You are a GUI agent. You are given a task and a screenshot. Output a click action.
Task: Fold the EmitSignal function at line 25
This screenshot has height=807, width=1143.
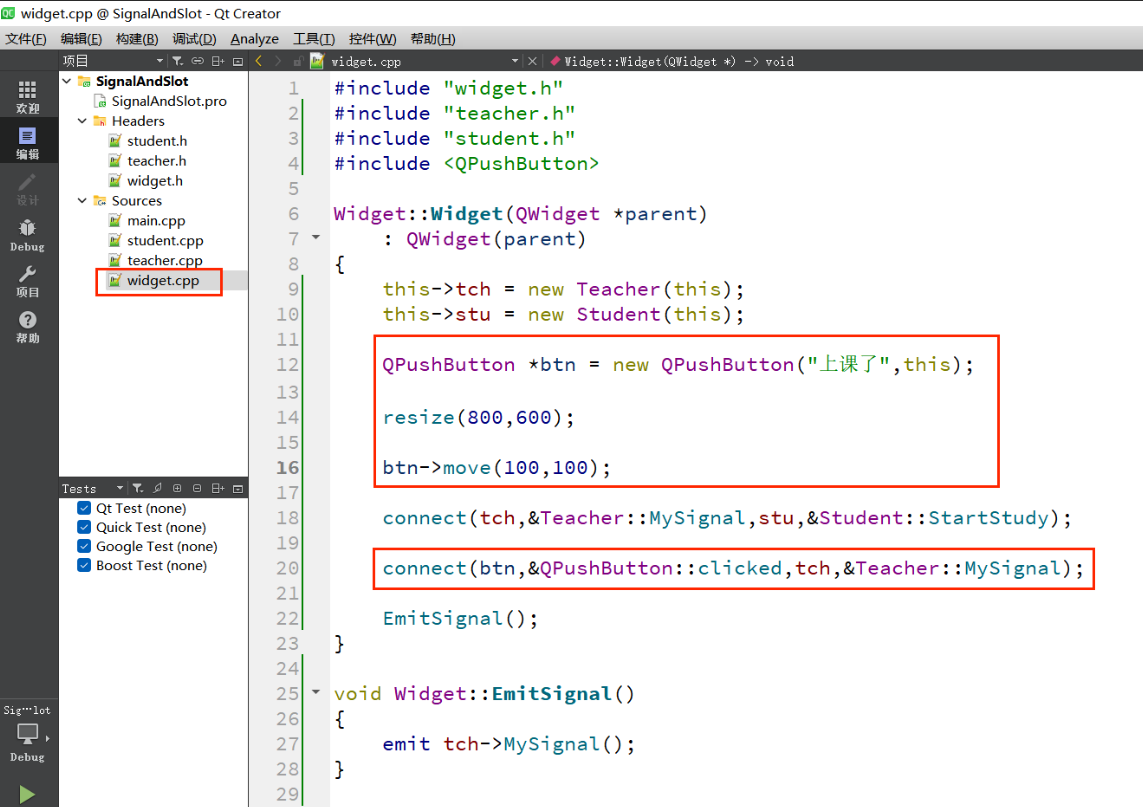(x=316, y=692)
